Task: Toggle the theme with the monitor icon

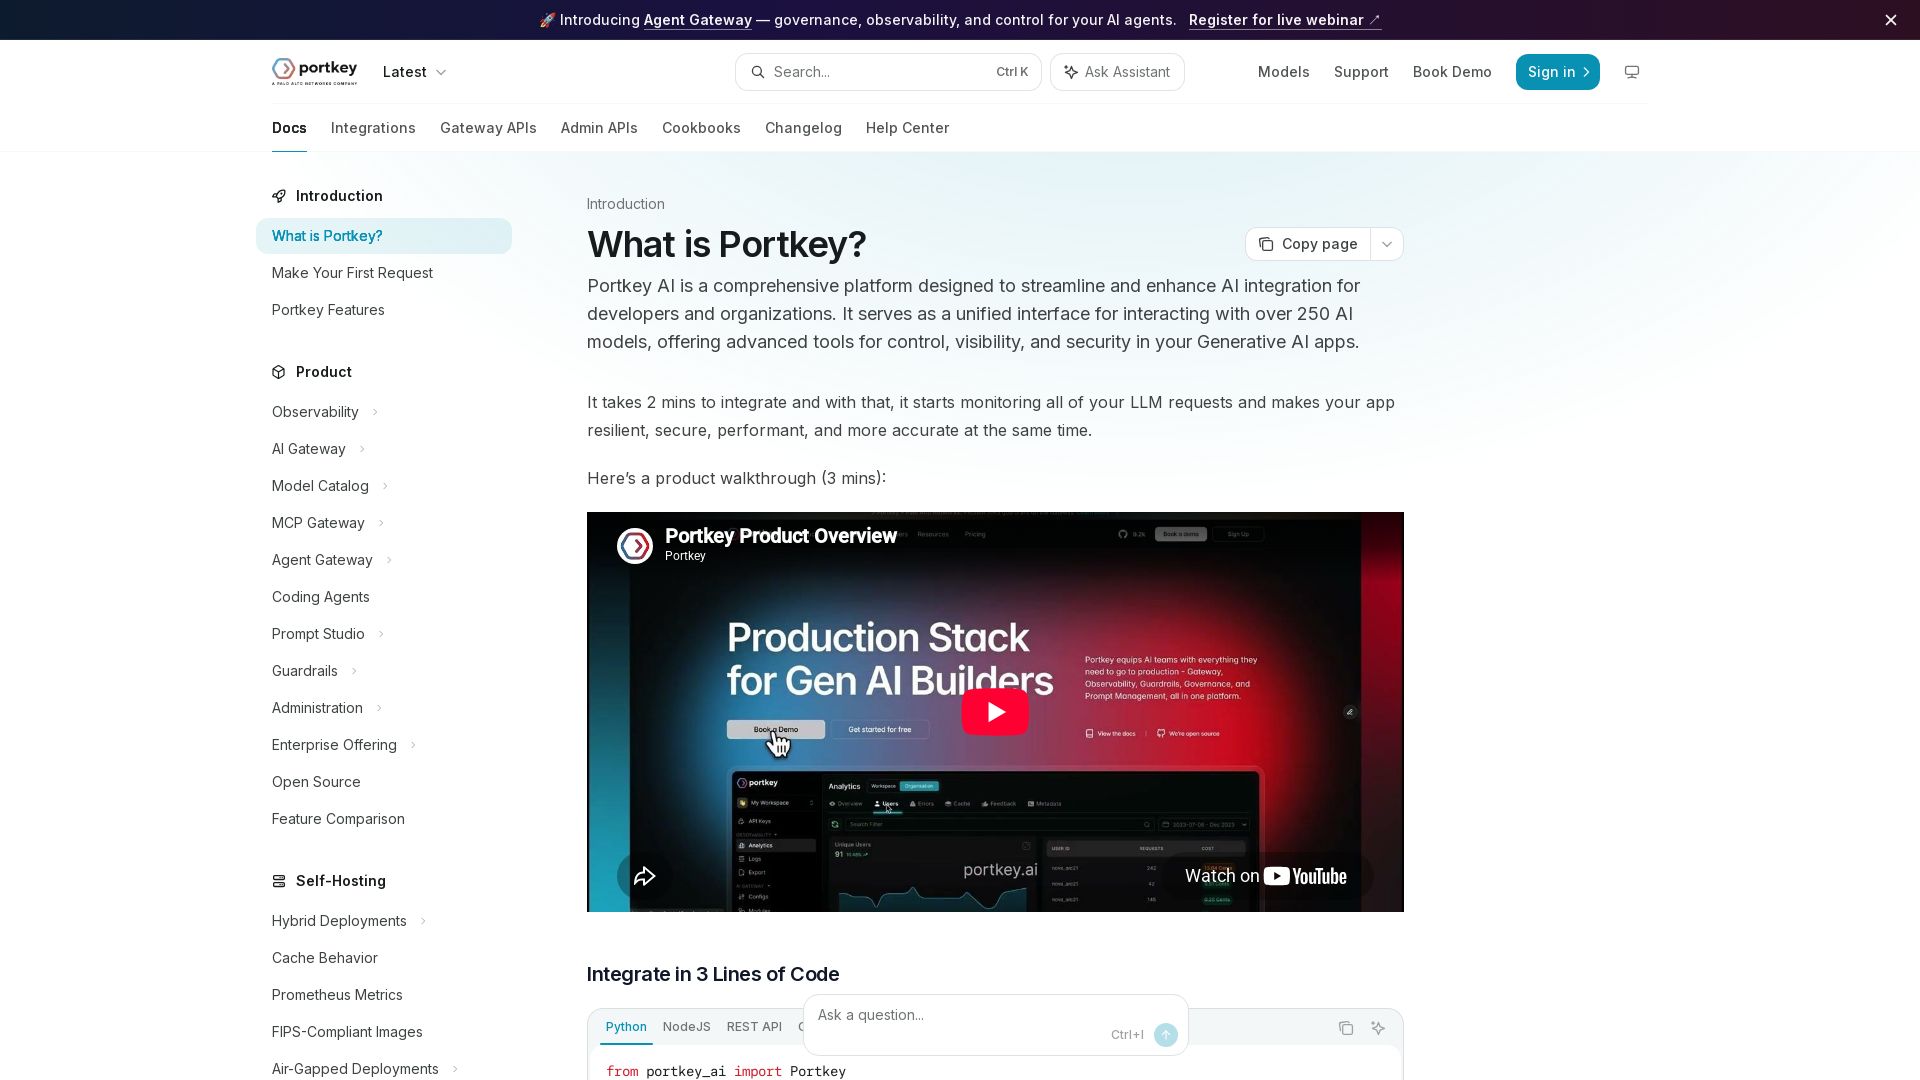Action: pyautogui.click(x=1631, y=72)
